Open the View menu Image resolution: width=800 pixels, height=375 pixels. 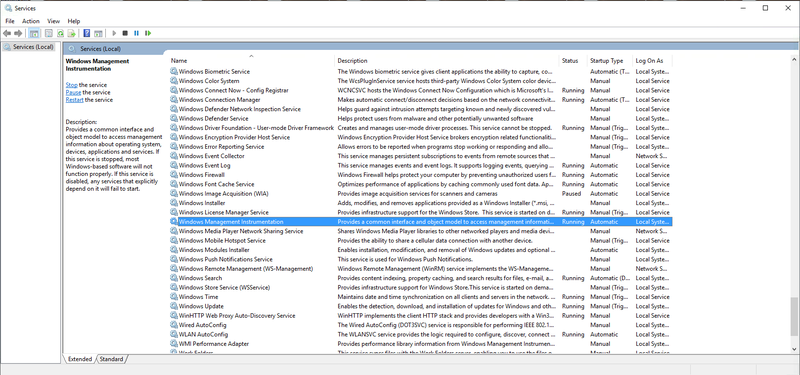(54, 21)
